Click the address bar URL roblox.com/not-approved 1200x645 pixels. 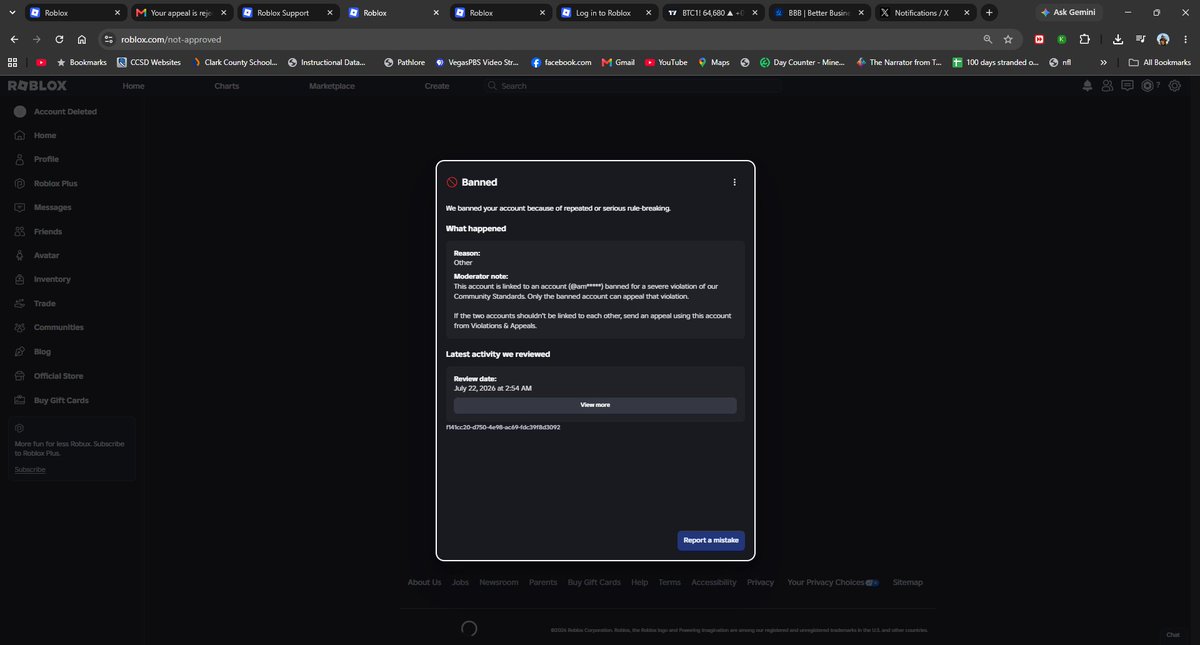pos(171,39)
